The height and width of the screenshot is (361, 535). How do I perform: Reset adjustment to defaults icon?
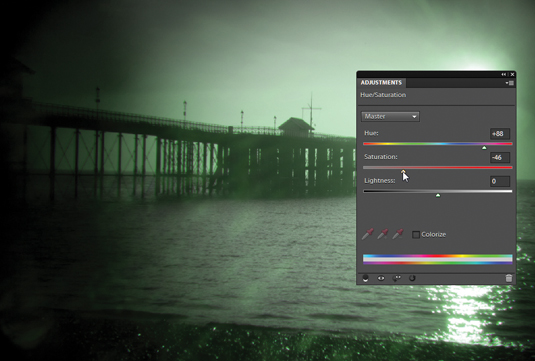pyautogui.click(x=412, y=278)
